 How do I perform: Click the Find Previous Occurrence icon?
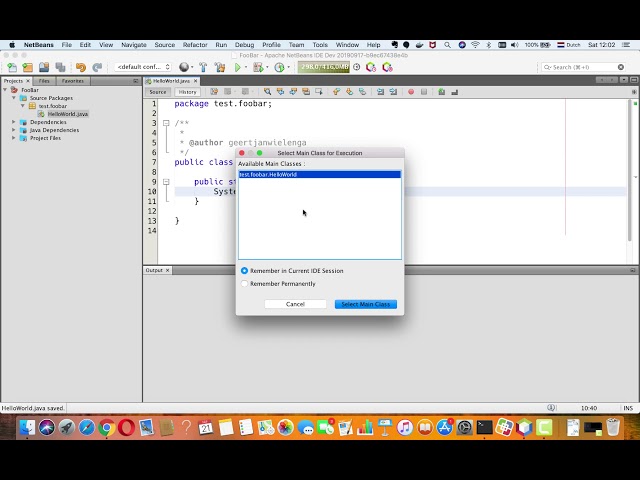point(280,92)
